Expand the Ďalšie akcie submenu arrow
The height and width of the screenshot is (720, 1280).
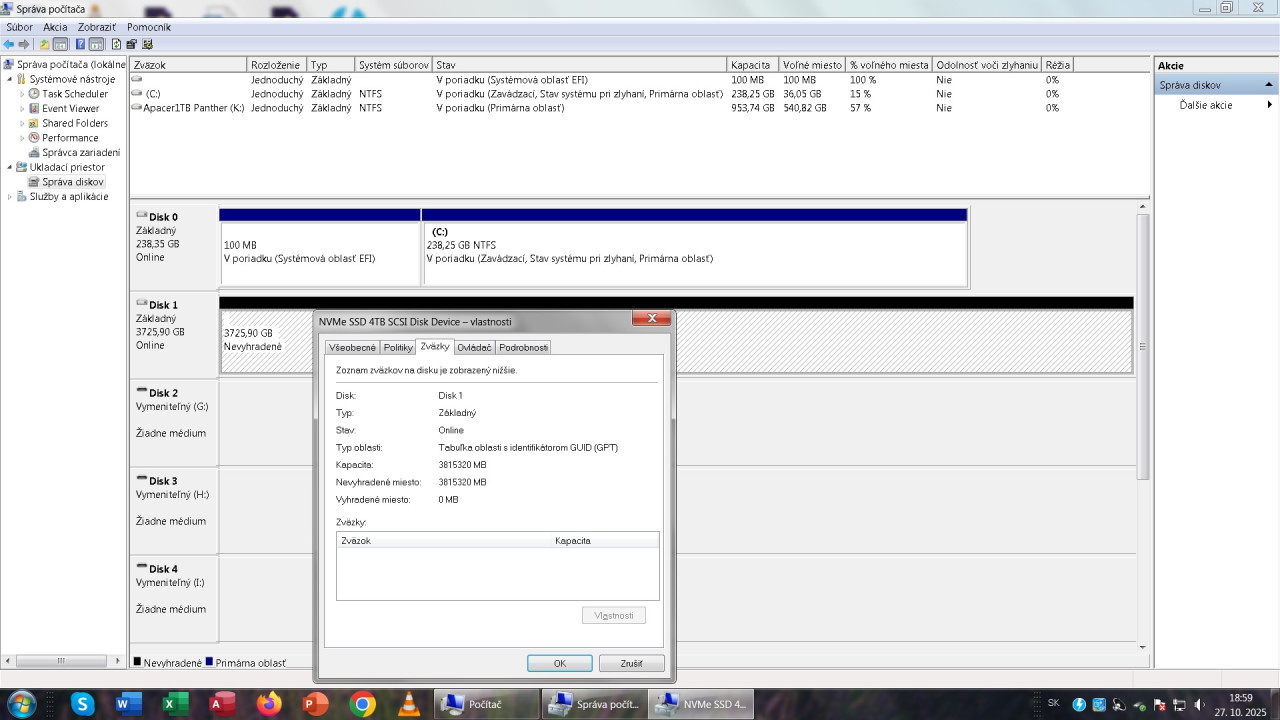[x=1269, y=105]
